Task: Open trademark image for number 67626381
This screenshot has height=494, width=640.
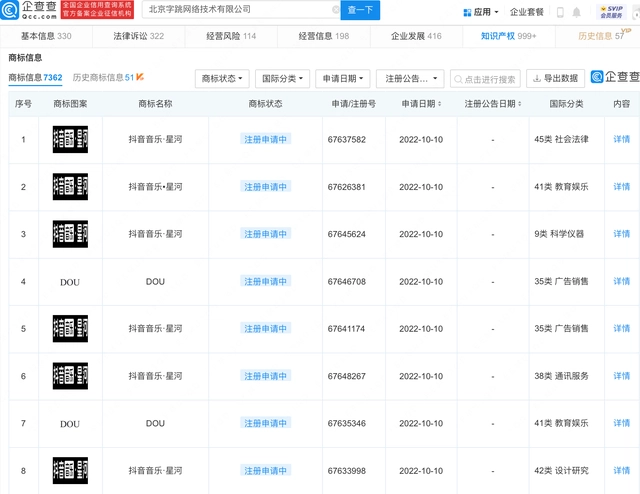Action: (x=70, y=187)
